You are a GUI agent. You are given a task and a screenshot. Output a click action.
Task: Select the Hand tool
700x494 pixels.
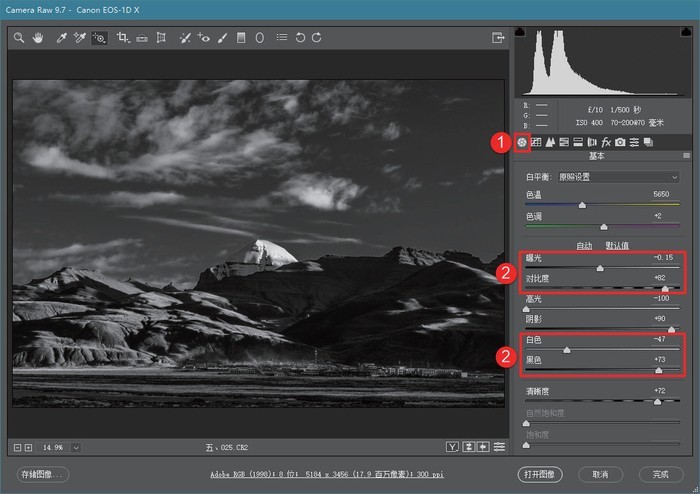[38, 38]
